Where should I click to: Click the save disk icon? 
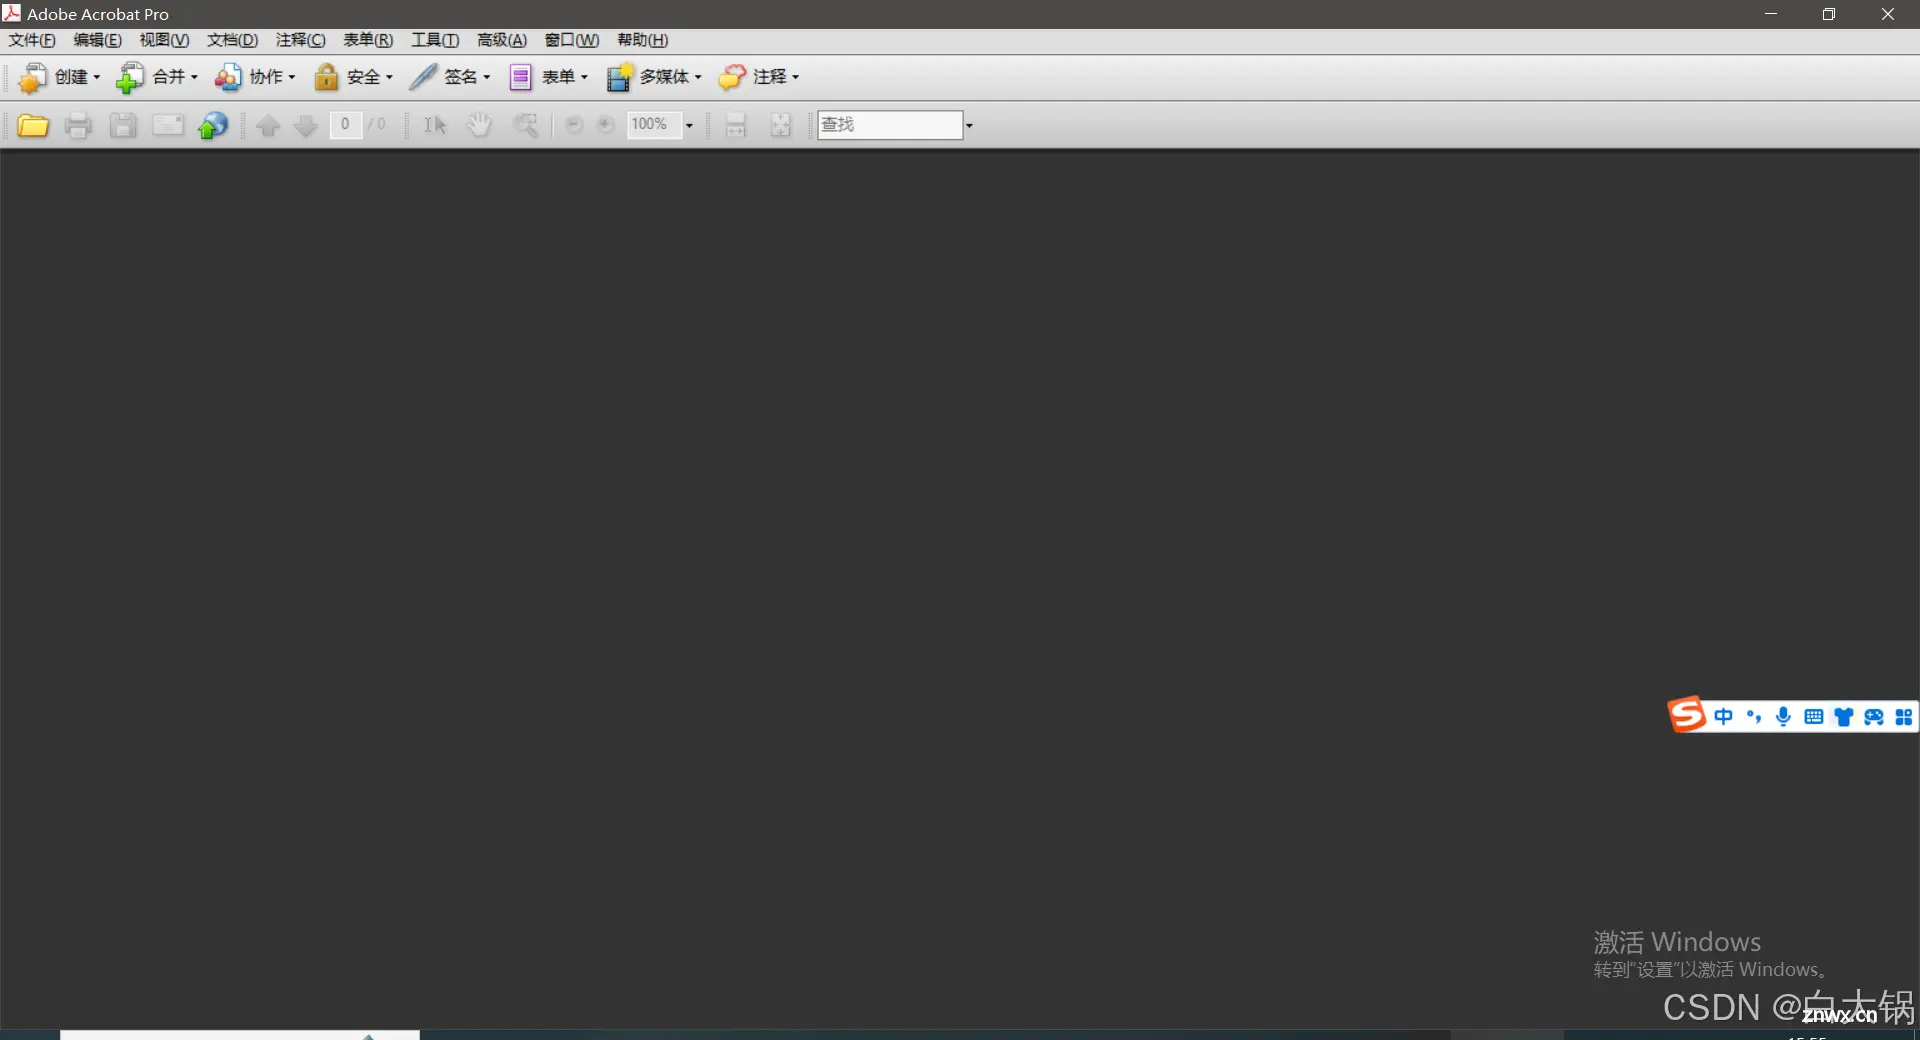[123, 125]
